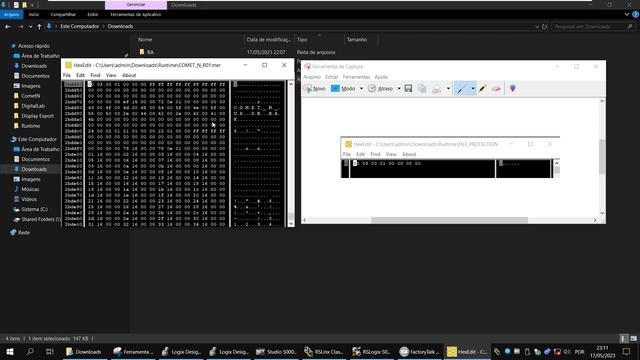Image resolution: width=640 pixels, height=360 pixels.
Task: Open Studio 5000 from the taskbar
Action: tap(277, 351)
